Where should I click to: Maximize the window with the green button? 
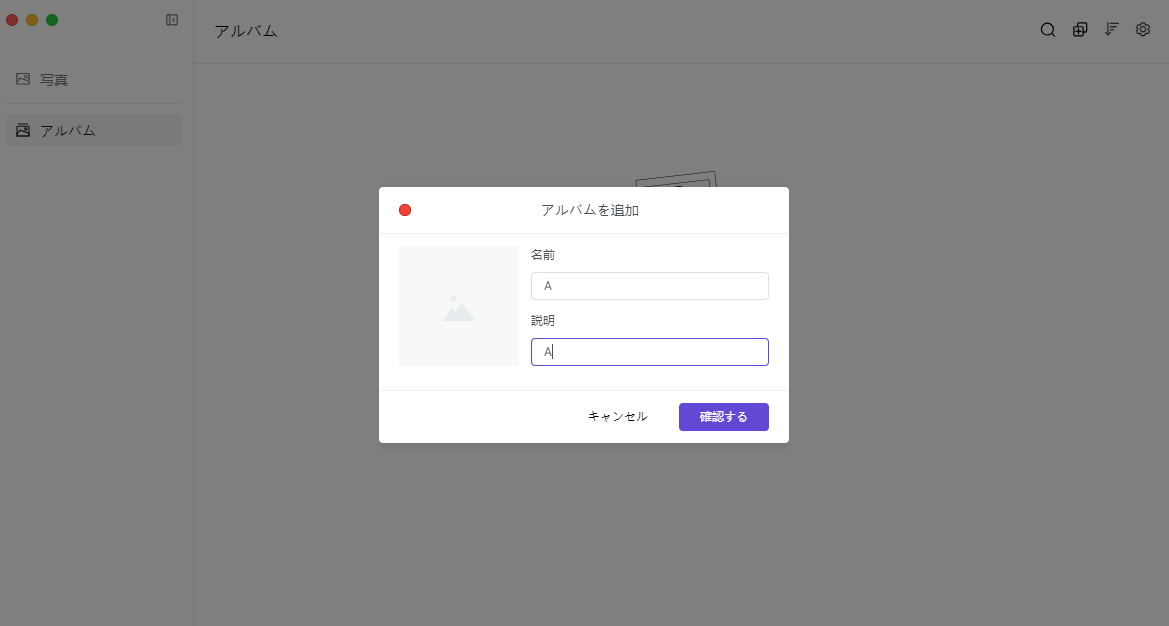click(52, 20)
